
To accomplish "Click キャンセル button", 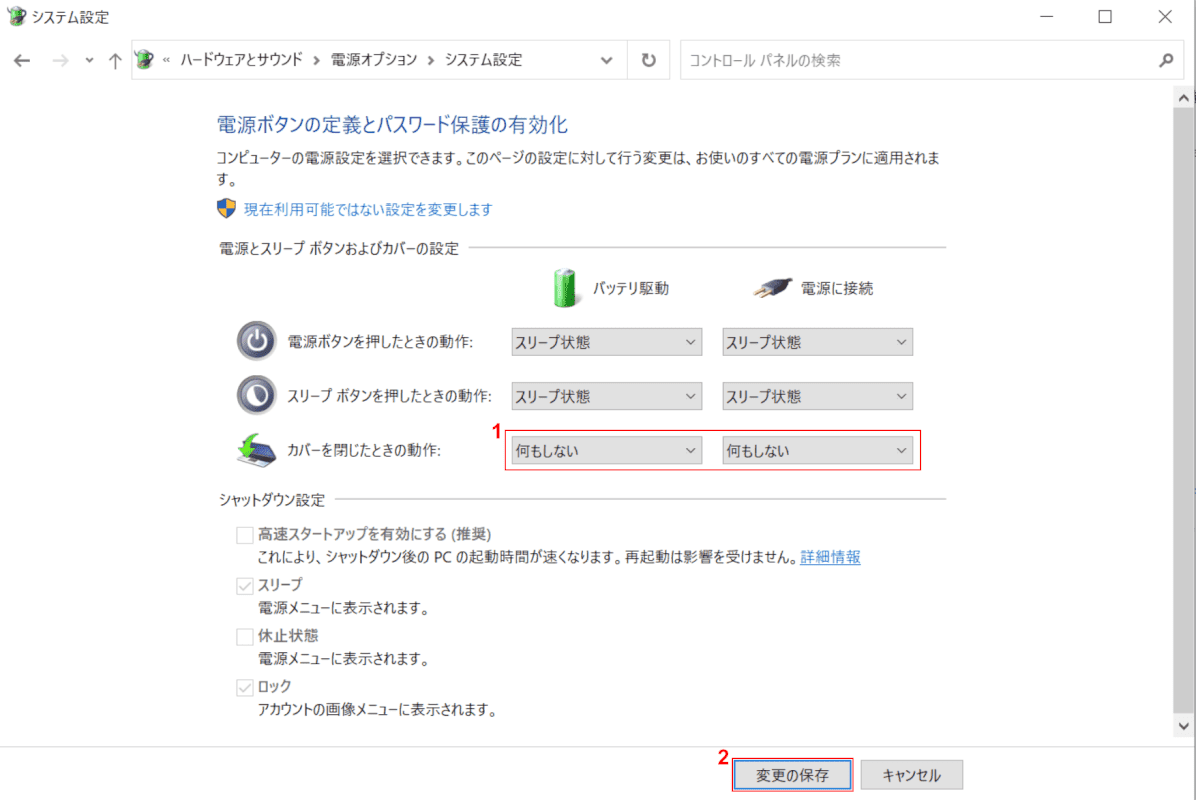I will coord(911,775).
